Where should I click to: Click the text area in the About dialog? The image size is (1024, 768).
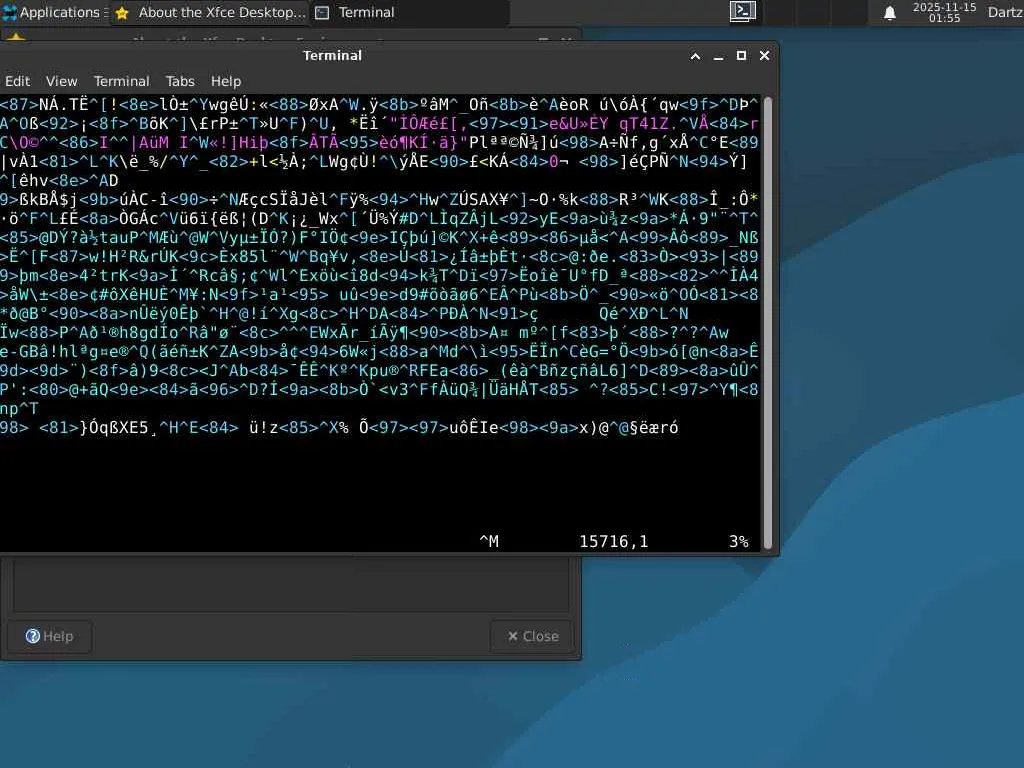click(291, 585)
